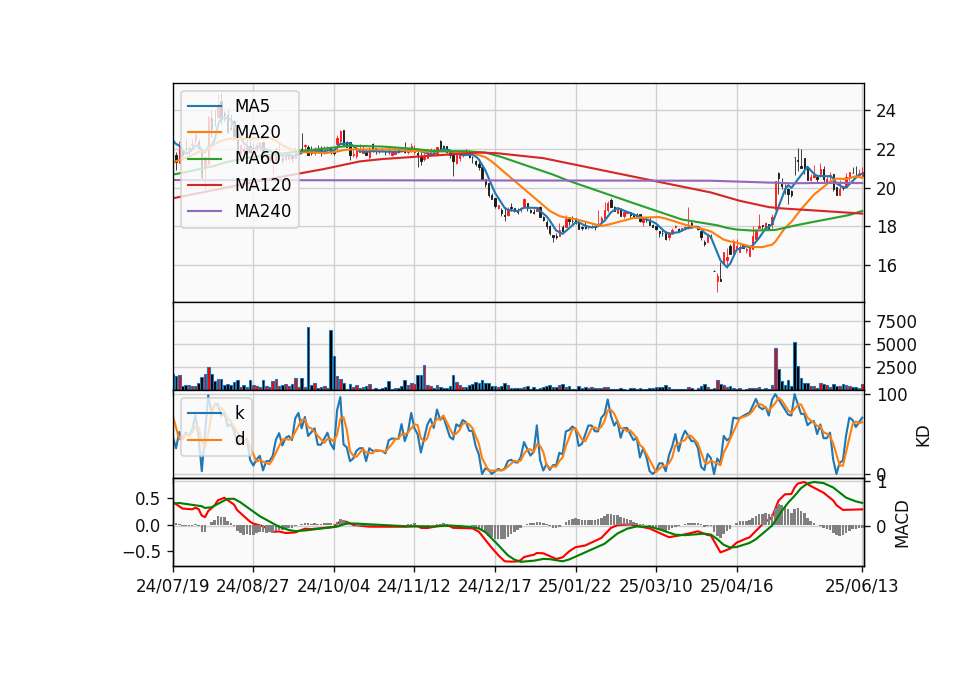Screen dimensions: 960x690
Task: Click the price axis value 24
Action: click(886, 111)
